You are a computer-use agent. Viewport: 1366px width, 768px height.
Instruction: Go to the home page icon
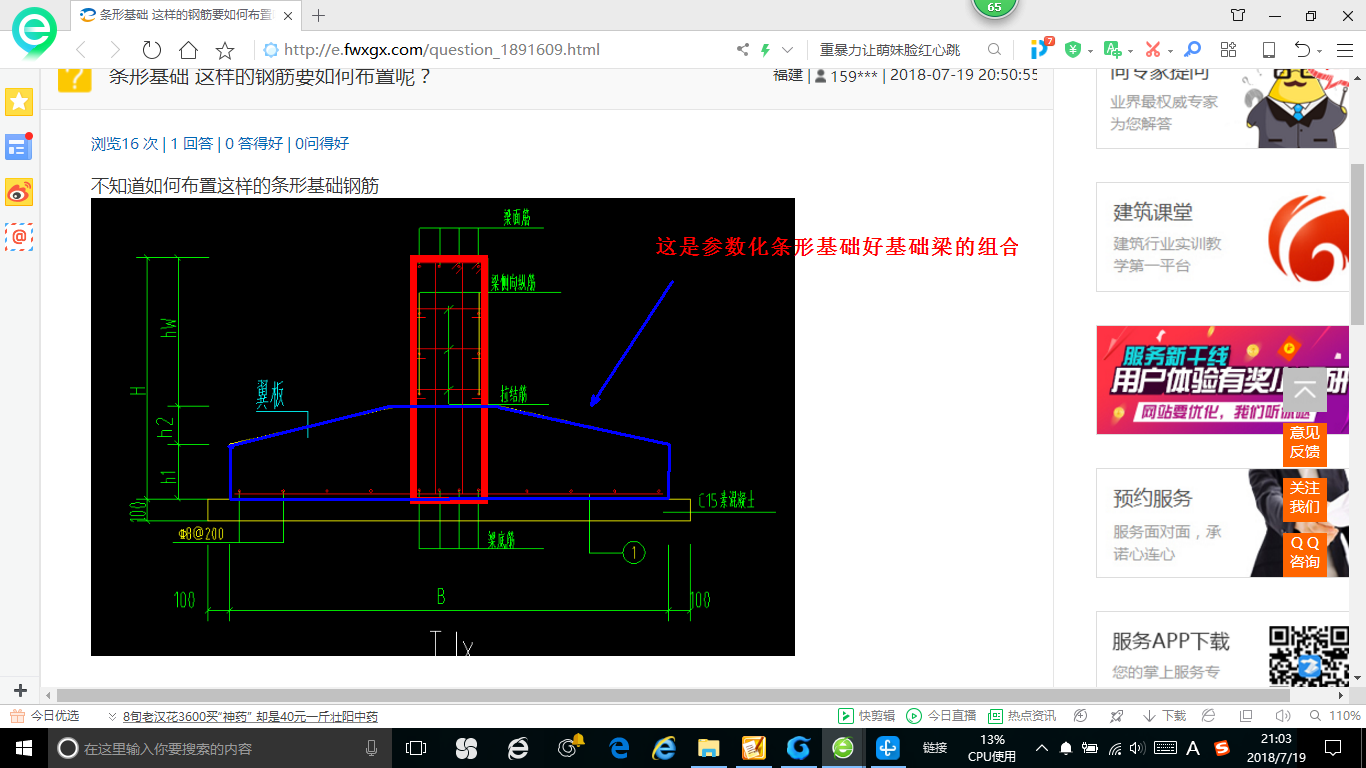188,50
